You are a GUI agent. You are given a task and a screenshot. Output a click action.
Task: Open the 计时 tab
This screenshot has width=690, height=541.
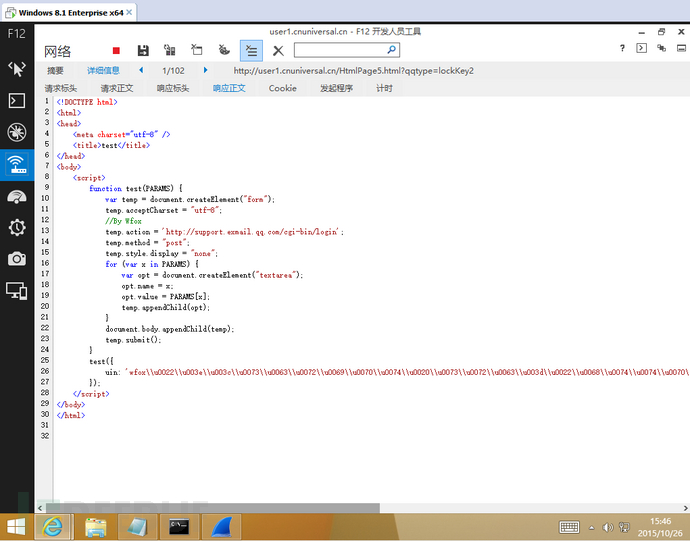tap(384, 88)
